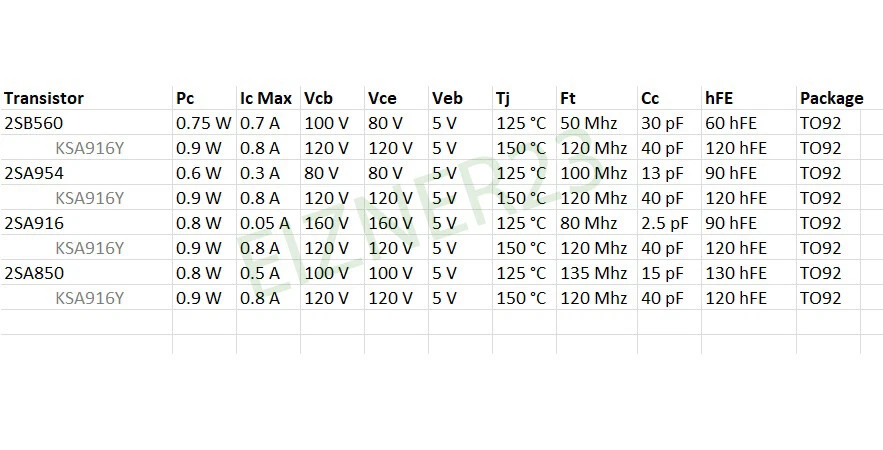
Task: Select the 2SA916 transistor cell
Action: coord(34,223)
